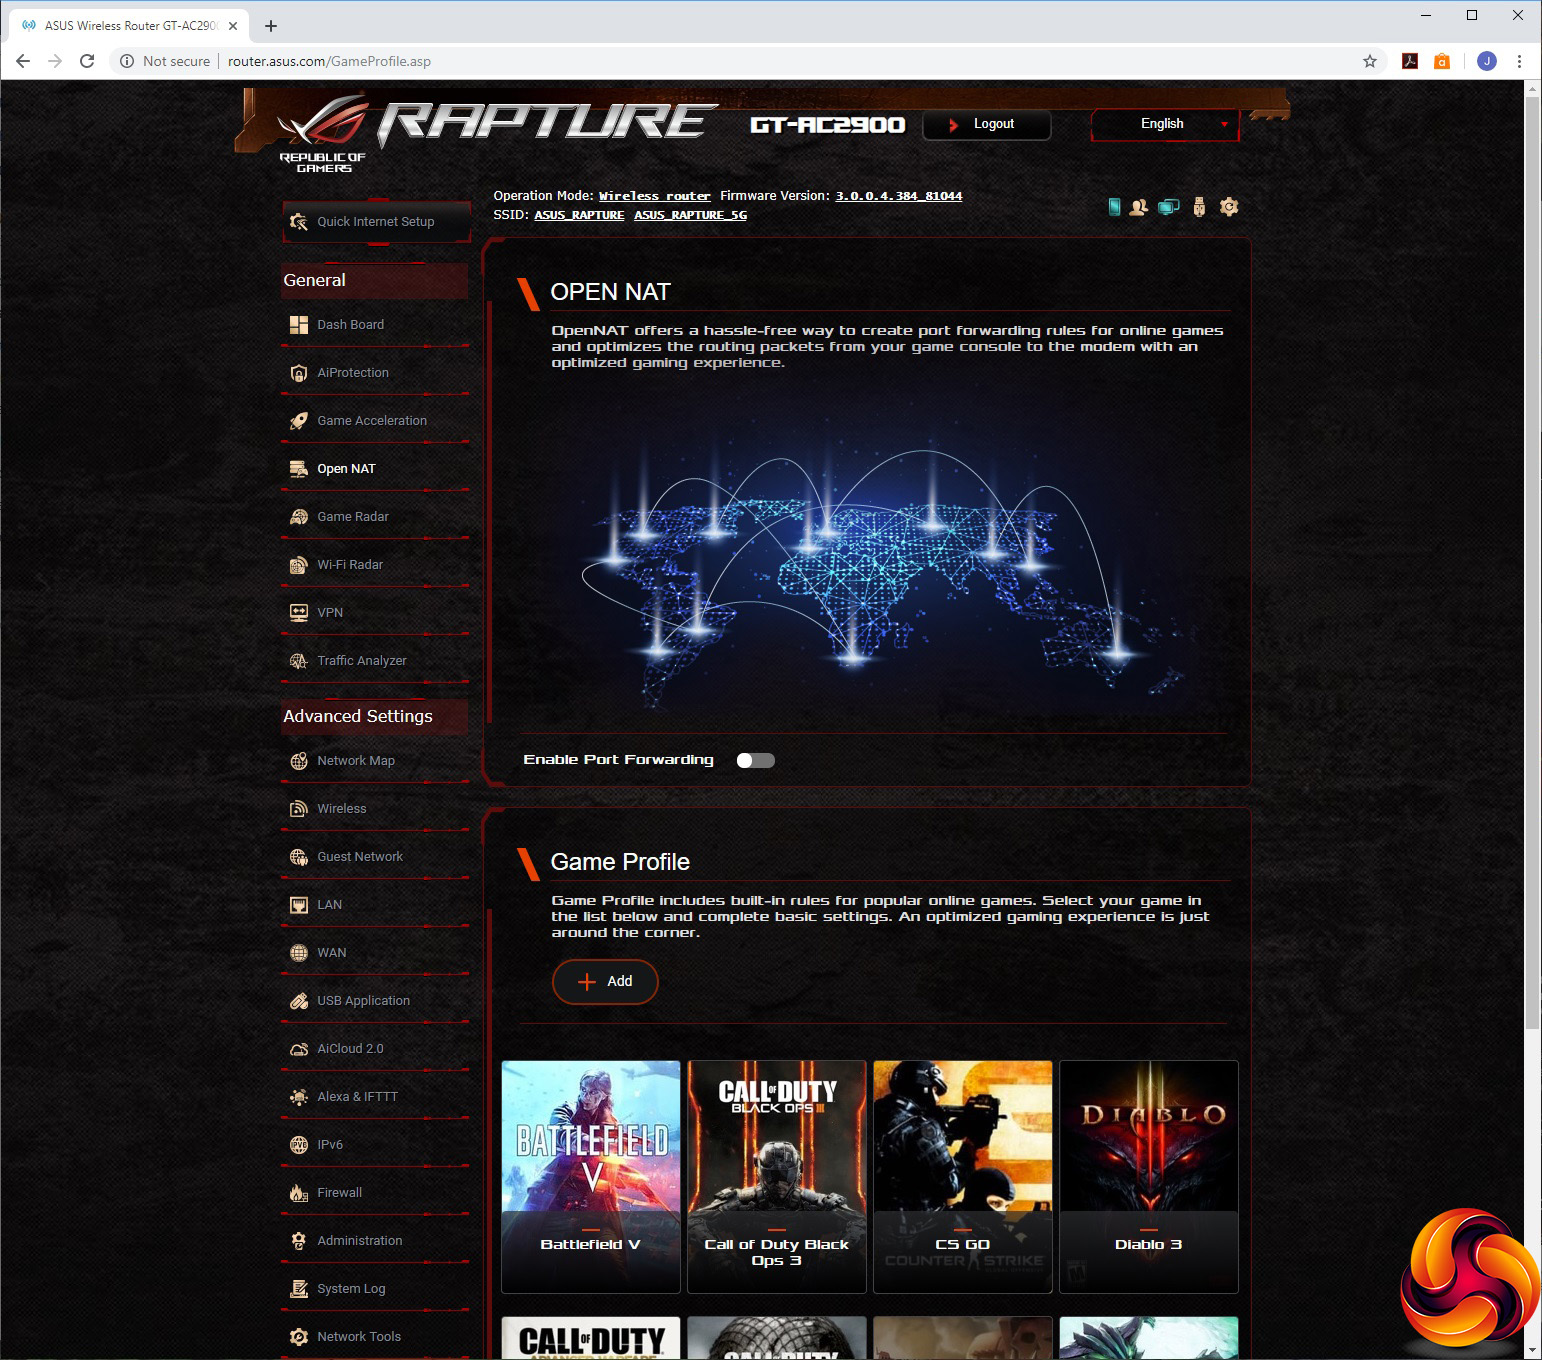Select the Game Acceleration rocket icon

pos(298,421)
